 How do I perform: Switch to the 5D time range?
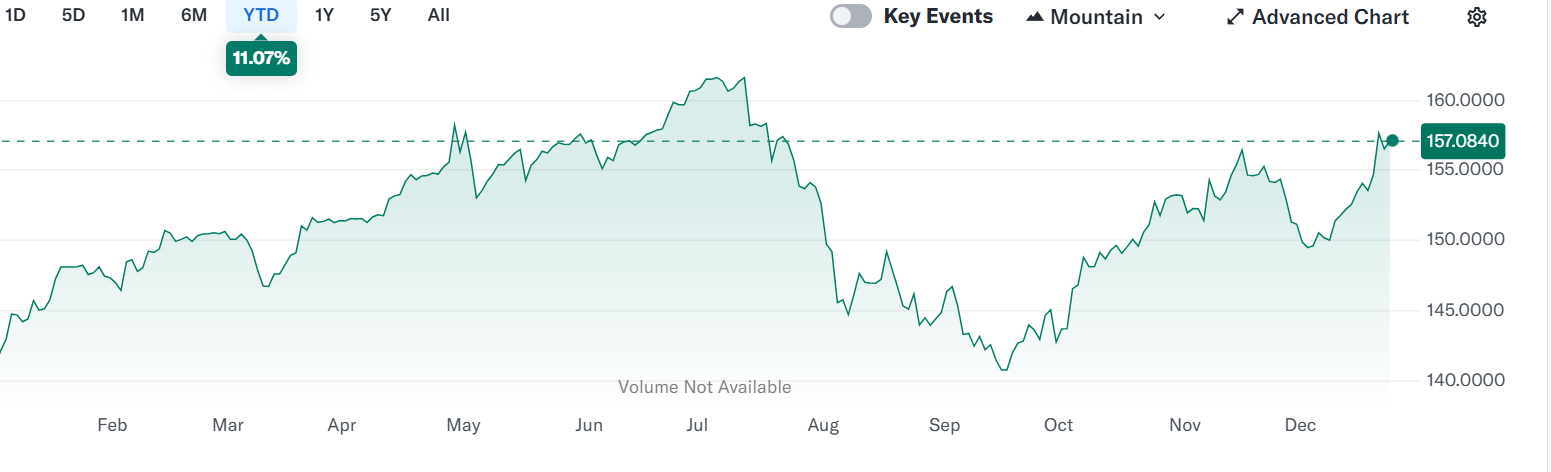pos(73,15)
